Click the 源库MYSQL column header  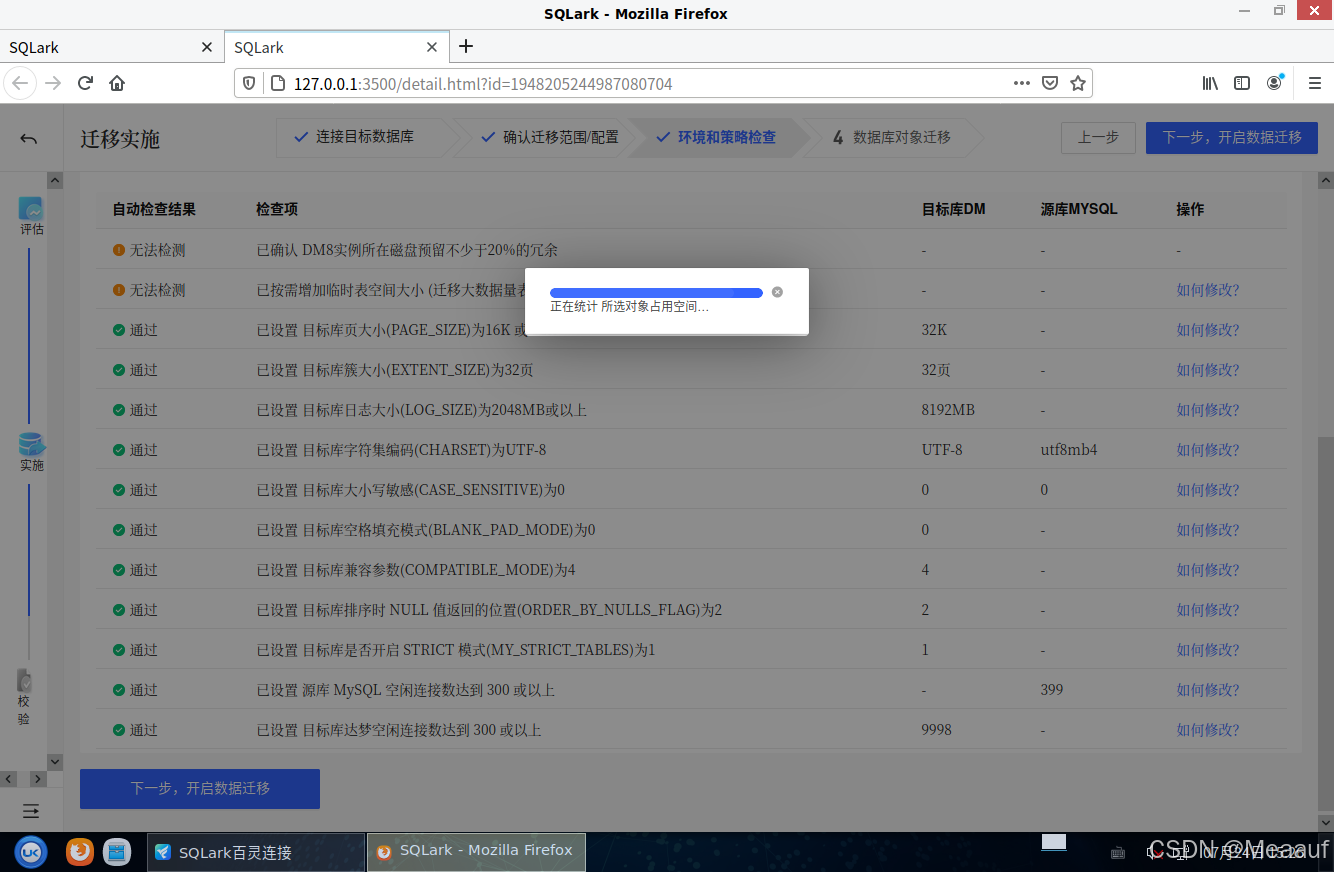point(1079,210)
